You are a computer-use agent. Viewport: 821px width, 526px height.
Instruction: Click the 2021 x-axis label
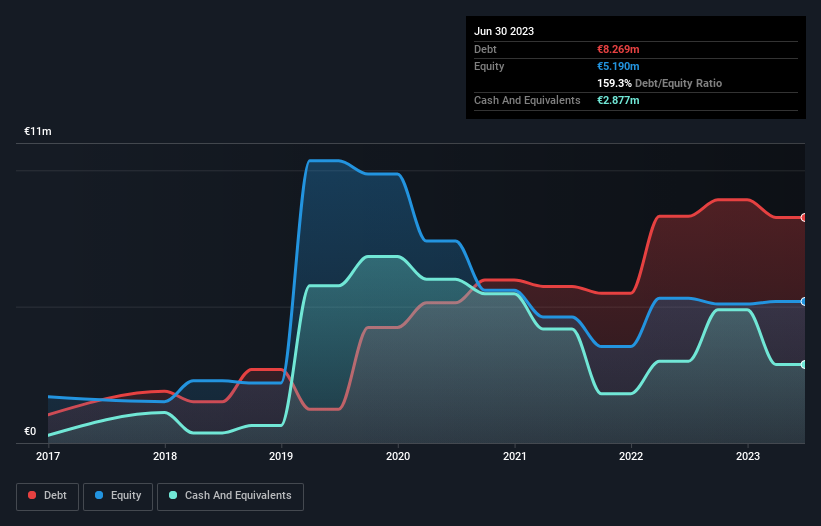pos(515,456)
